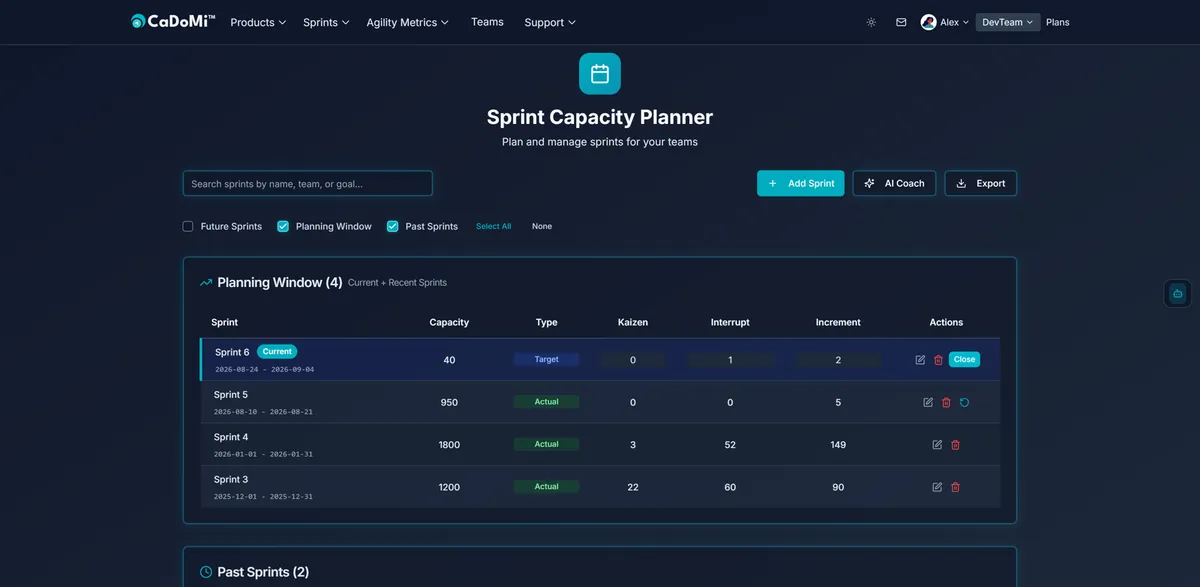Click the Select All filter link
Viewport: 1200px width, 587px height.
493,226
